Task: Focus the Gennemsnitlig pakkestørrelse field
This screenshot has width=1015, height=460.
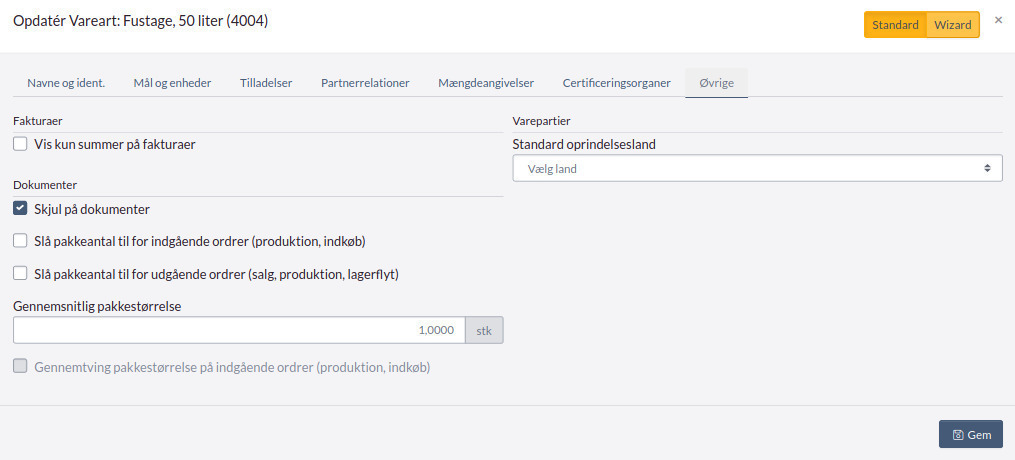Action: click(x=239, y=330)
